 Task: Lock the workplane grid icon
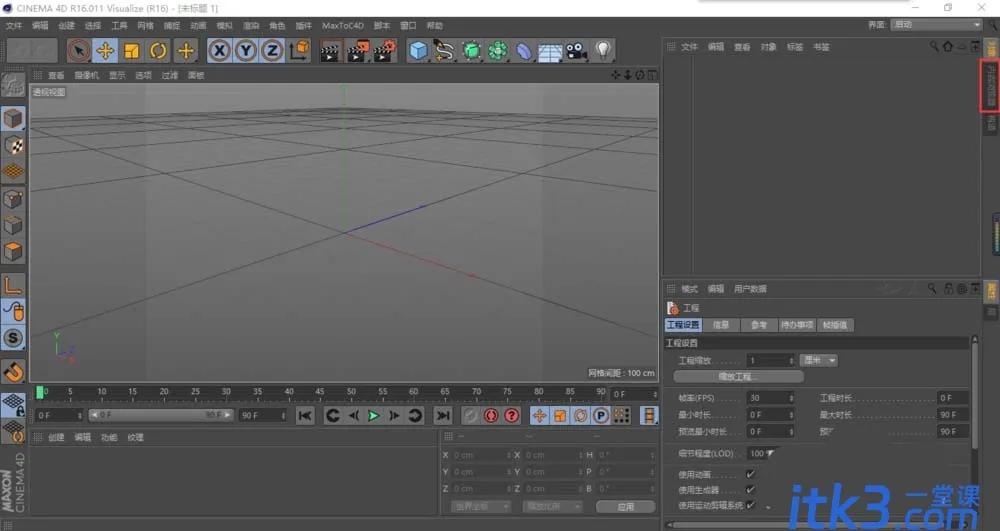coord(13,404)
